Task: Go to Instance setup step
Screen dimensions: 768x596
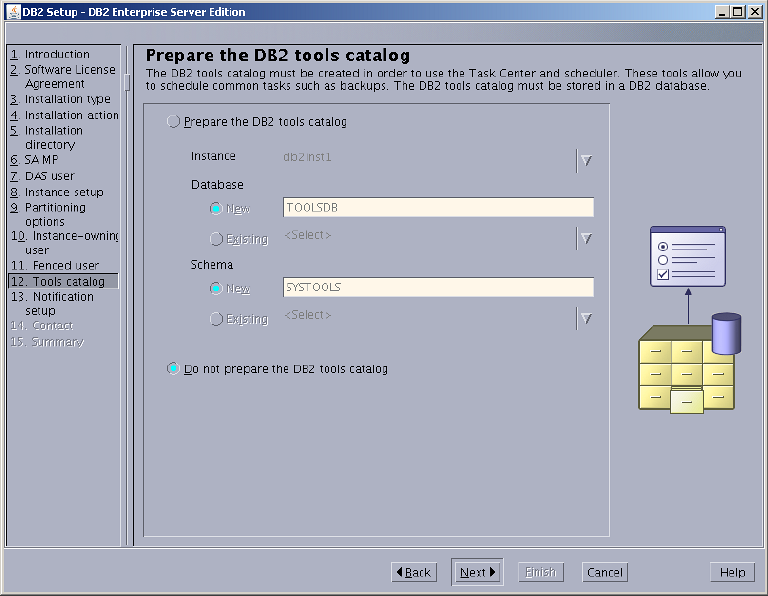Action: [x=57, y=192]
